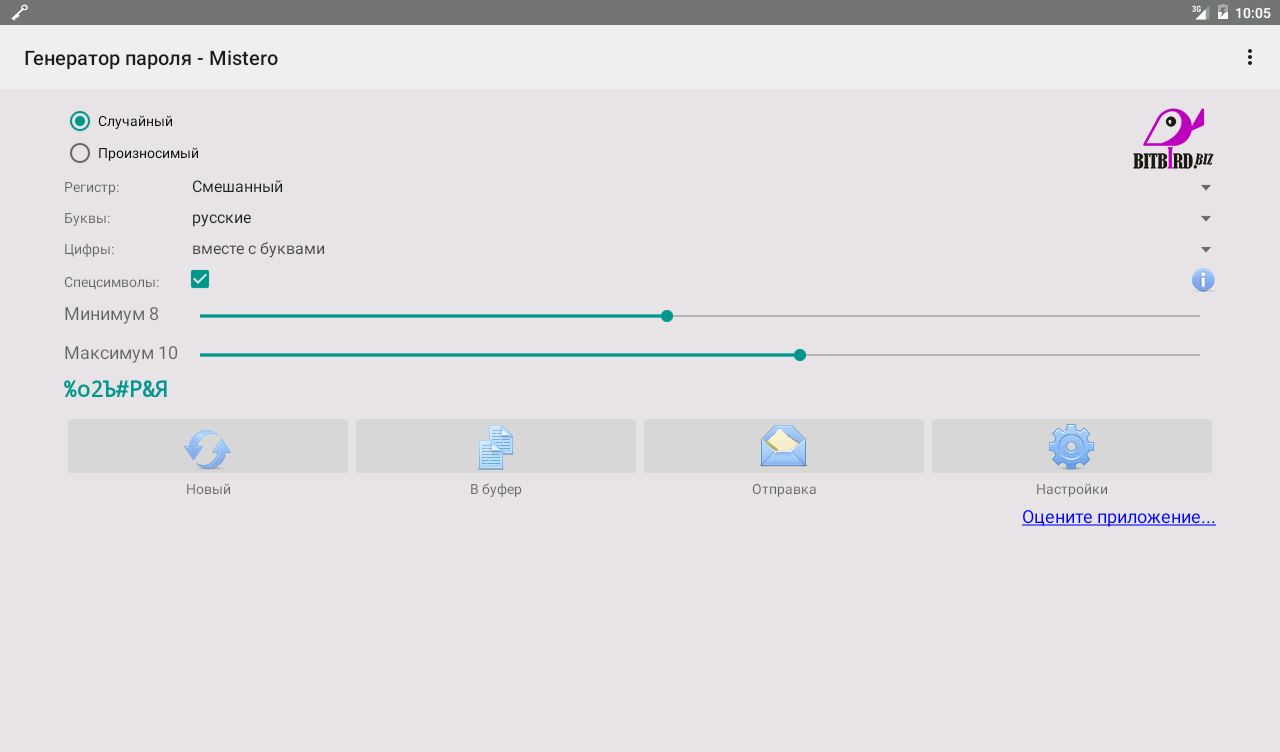This screenshot has height=752, width=1280.
Task: Tap the wrench icon in the status bar
Action: pyautogui.click(x=20, y=12)
